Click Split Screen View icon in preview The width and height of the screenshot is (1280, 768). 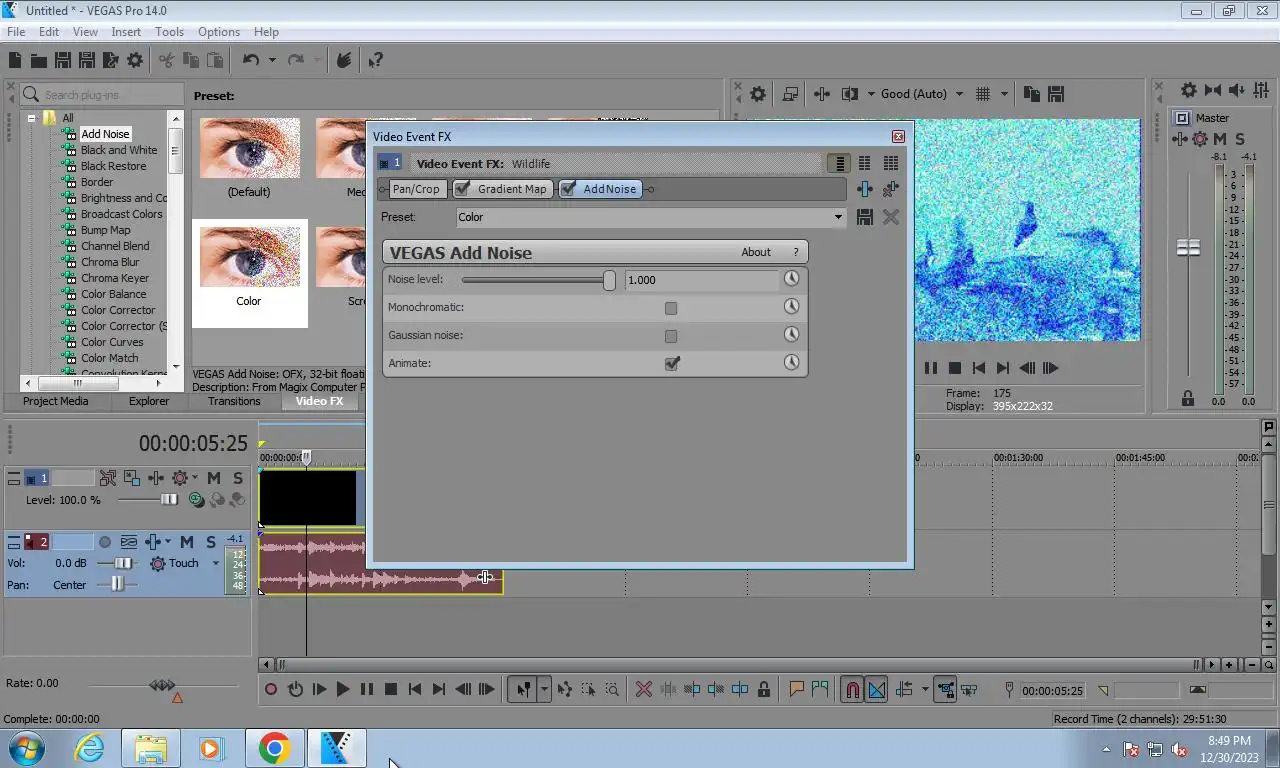[x=850, y=94]
